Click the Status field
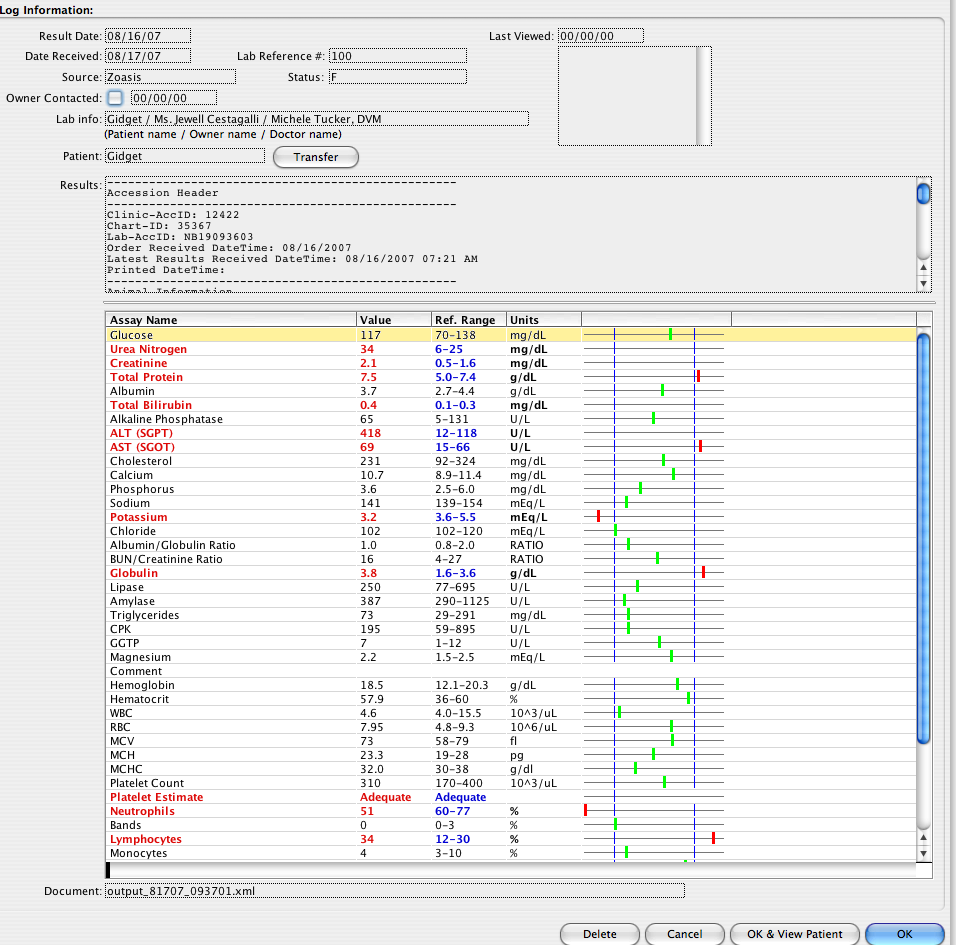 pos(398,77)
